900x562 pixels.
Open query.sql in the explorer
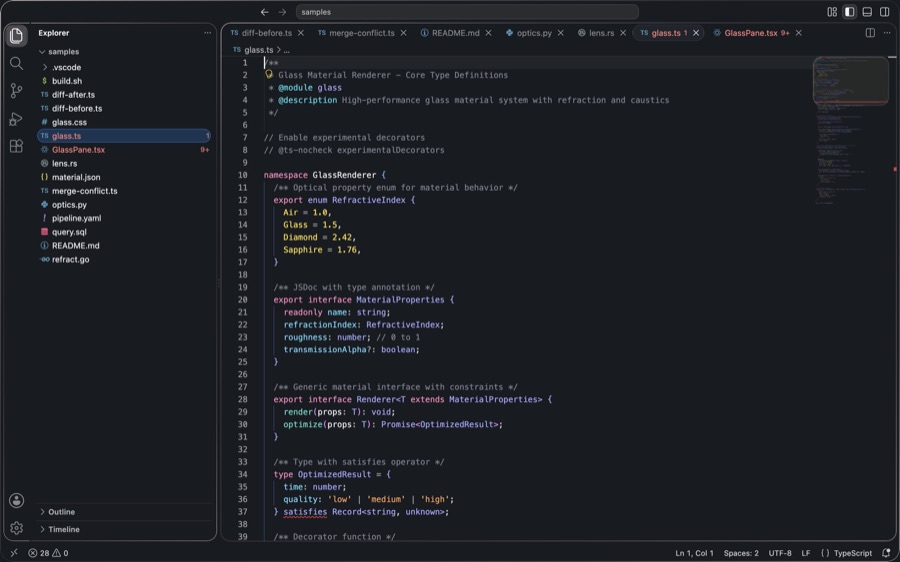pyautogui.click(x=124, y=232)
